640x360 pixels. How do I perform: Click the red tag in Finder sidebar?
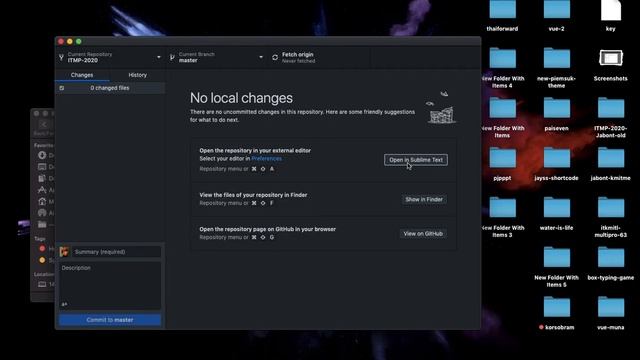[42, 248]
